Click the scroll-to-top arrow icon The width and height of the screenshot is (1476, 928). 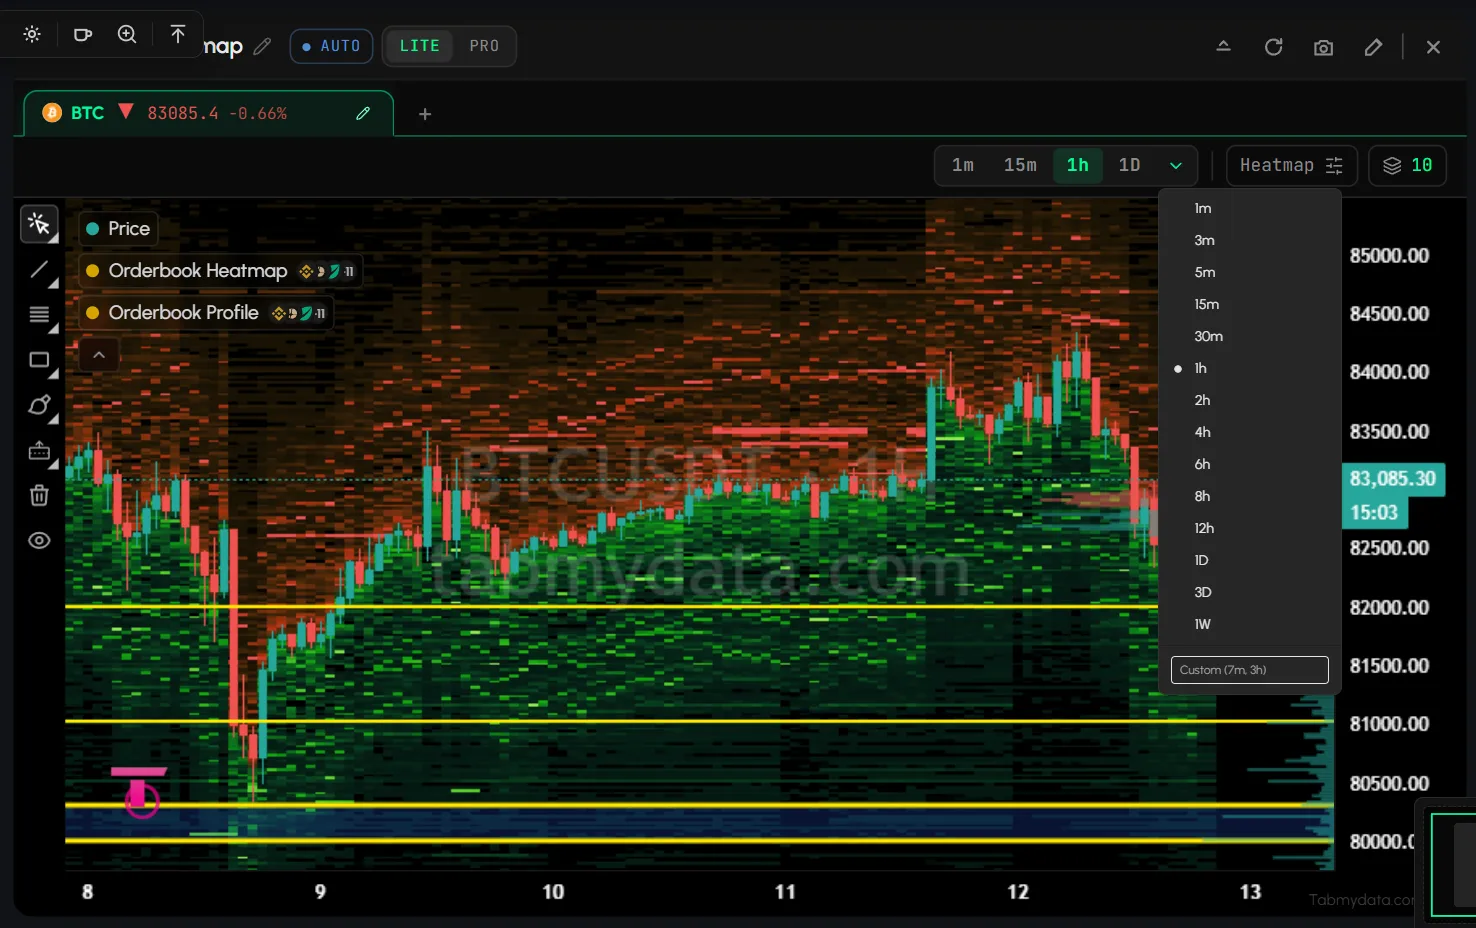[x=178, y=34]
